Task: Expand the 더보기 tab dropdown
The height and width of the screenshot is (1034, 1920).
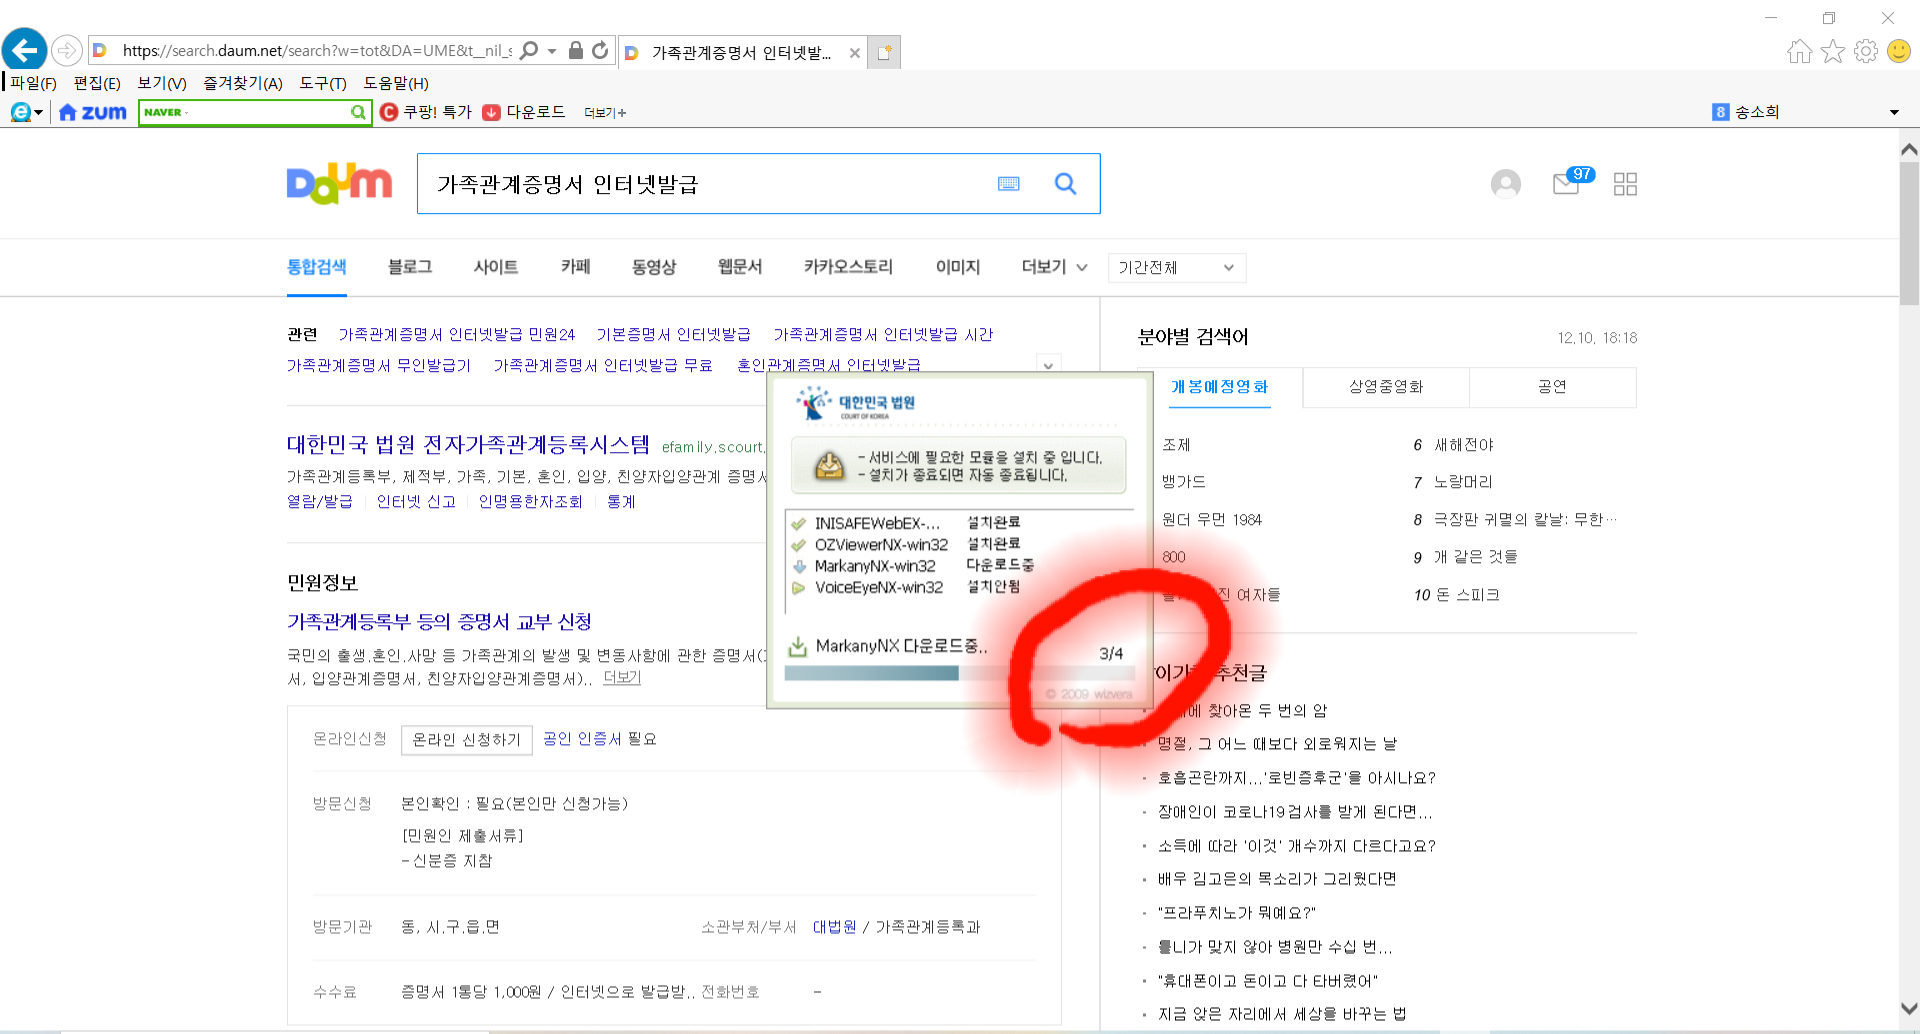Action: (1054, 267)
